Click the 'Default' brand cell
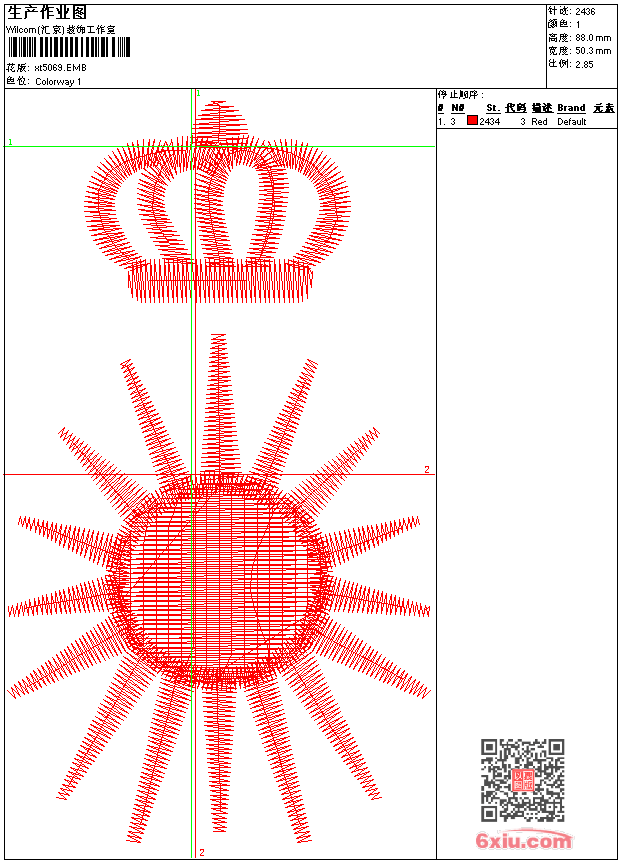The width and height of the screenshot is (620, 860). tap(572, 122)
